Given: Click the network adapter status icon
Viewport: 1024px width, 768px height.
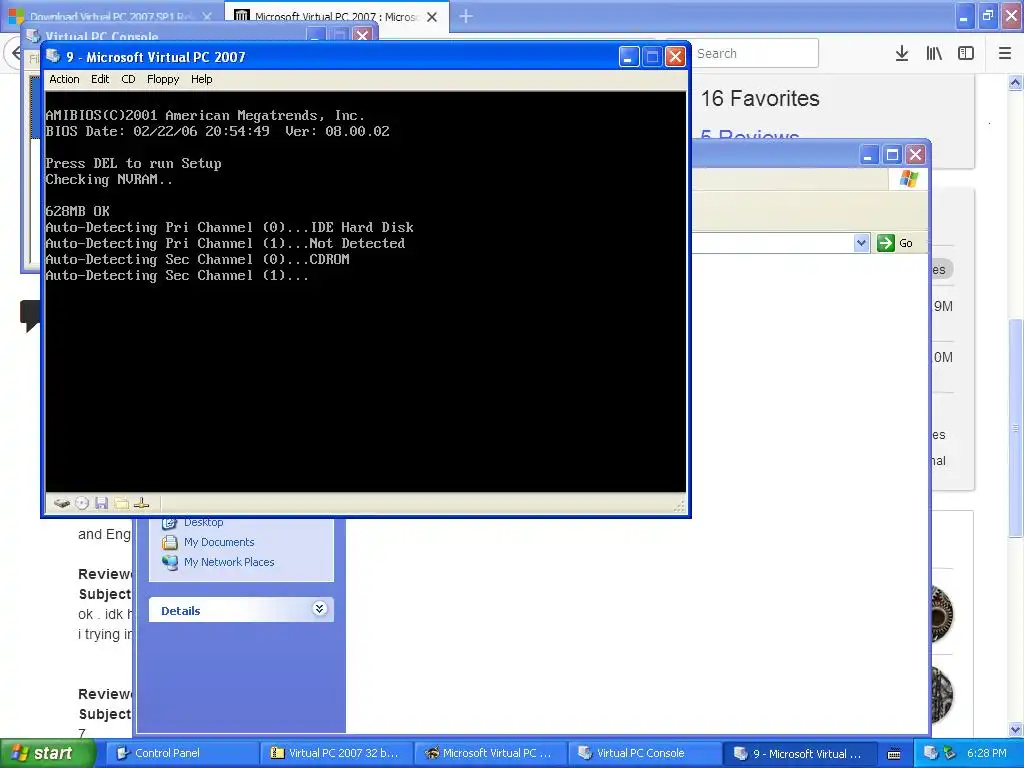Looking at the screenshot, I should (141, 503).
